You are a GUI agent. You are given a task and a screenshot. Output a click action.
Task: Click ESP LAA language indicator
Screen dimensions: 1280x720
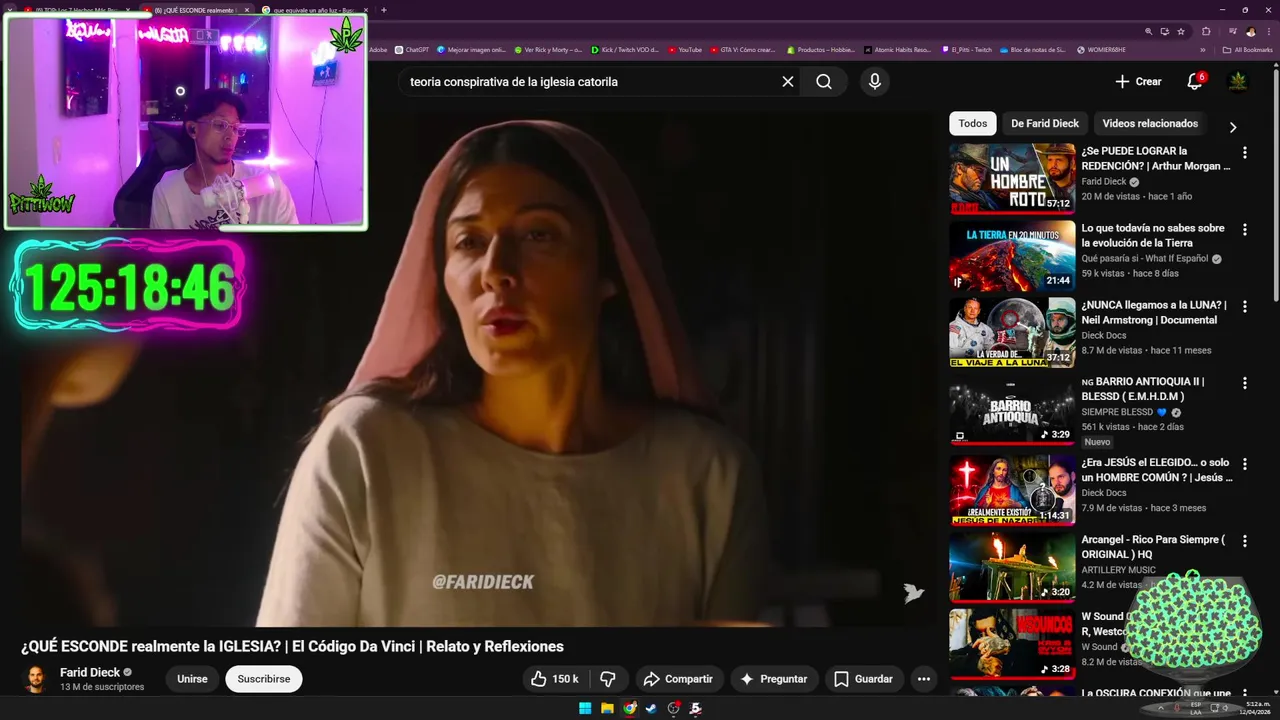point(1196,708)
